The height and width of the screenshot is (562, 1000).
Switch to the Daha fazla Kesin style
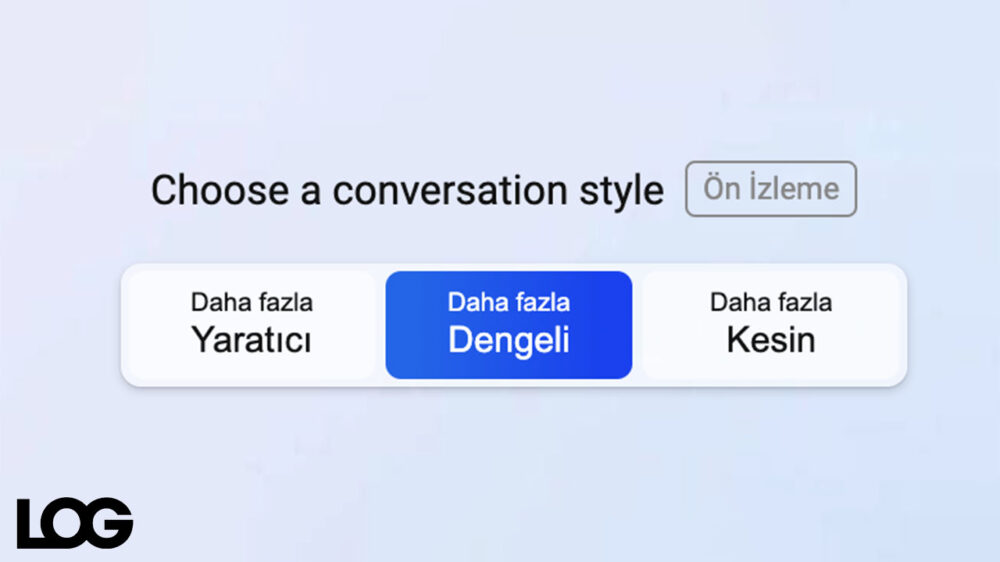pyautogui.click(x=770, y=325)
